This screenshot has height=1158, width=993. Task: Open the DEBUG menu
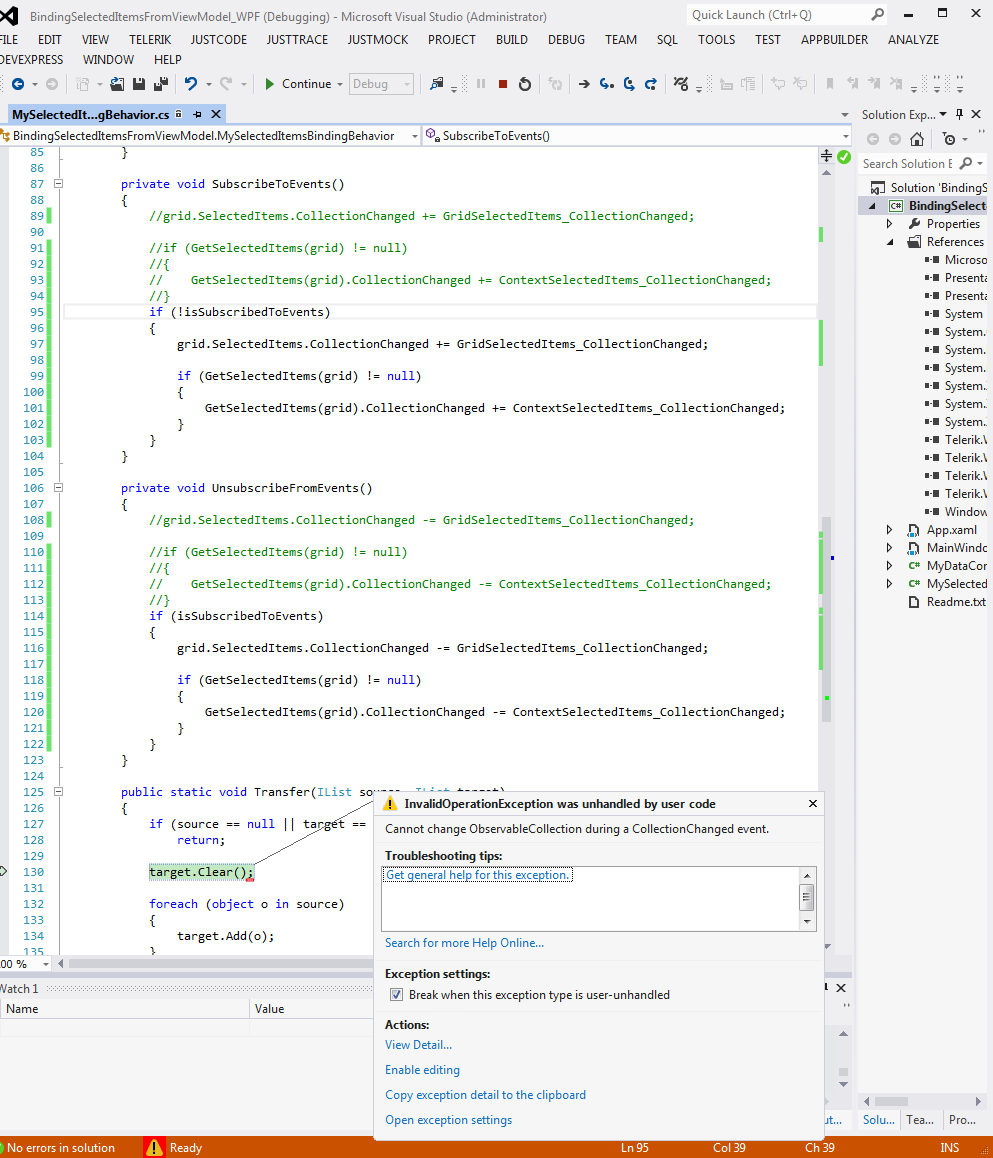(x=566, y=40)
